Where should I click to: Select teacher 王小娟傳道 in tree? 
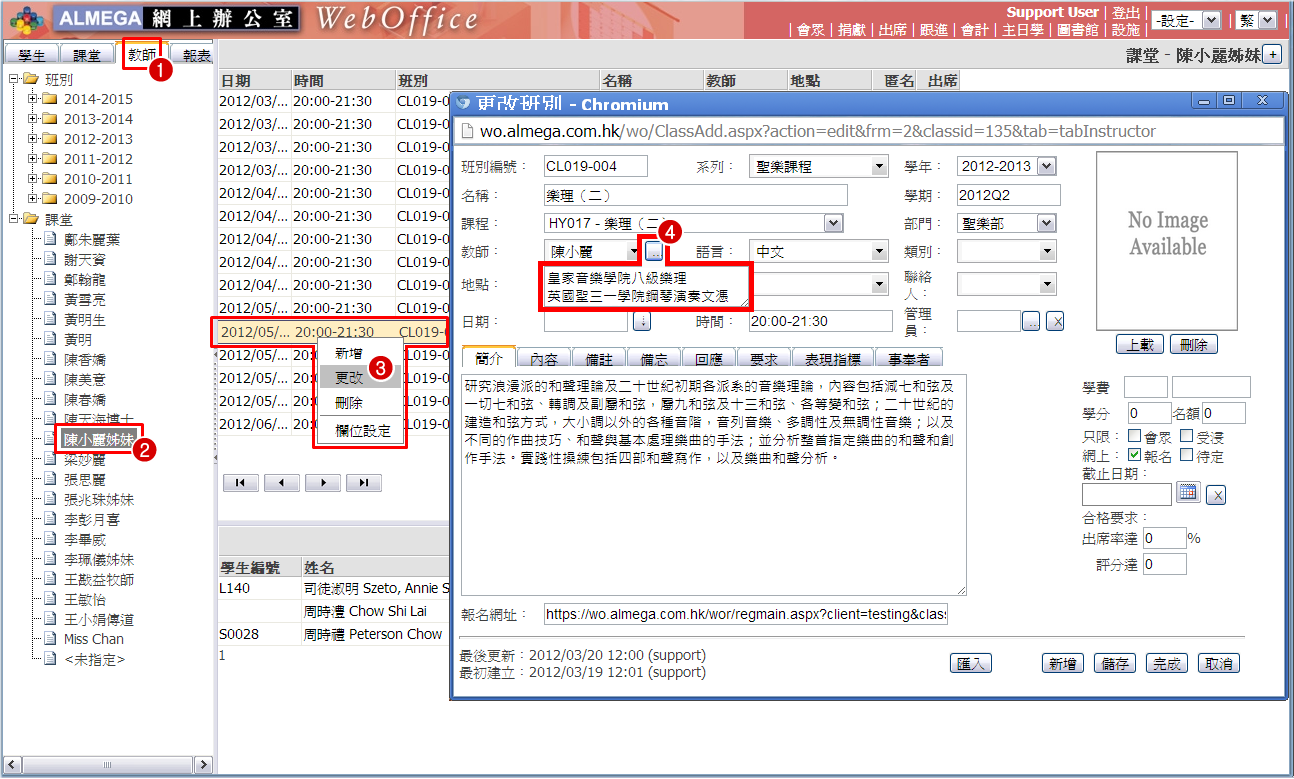98,619
